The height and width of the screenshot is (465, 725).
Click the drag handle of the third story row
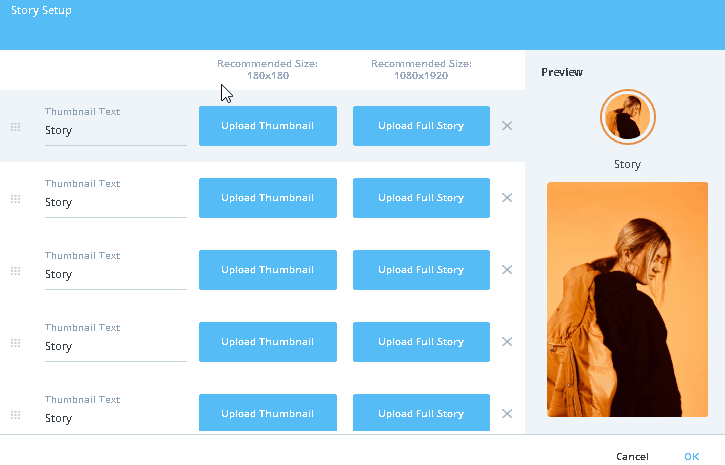coord(15,271)
